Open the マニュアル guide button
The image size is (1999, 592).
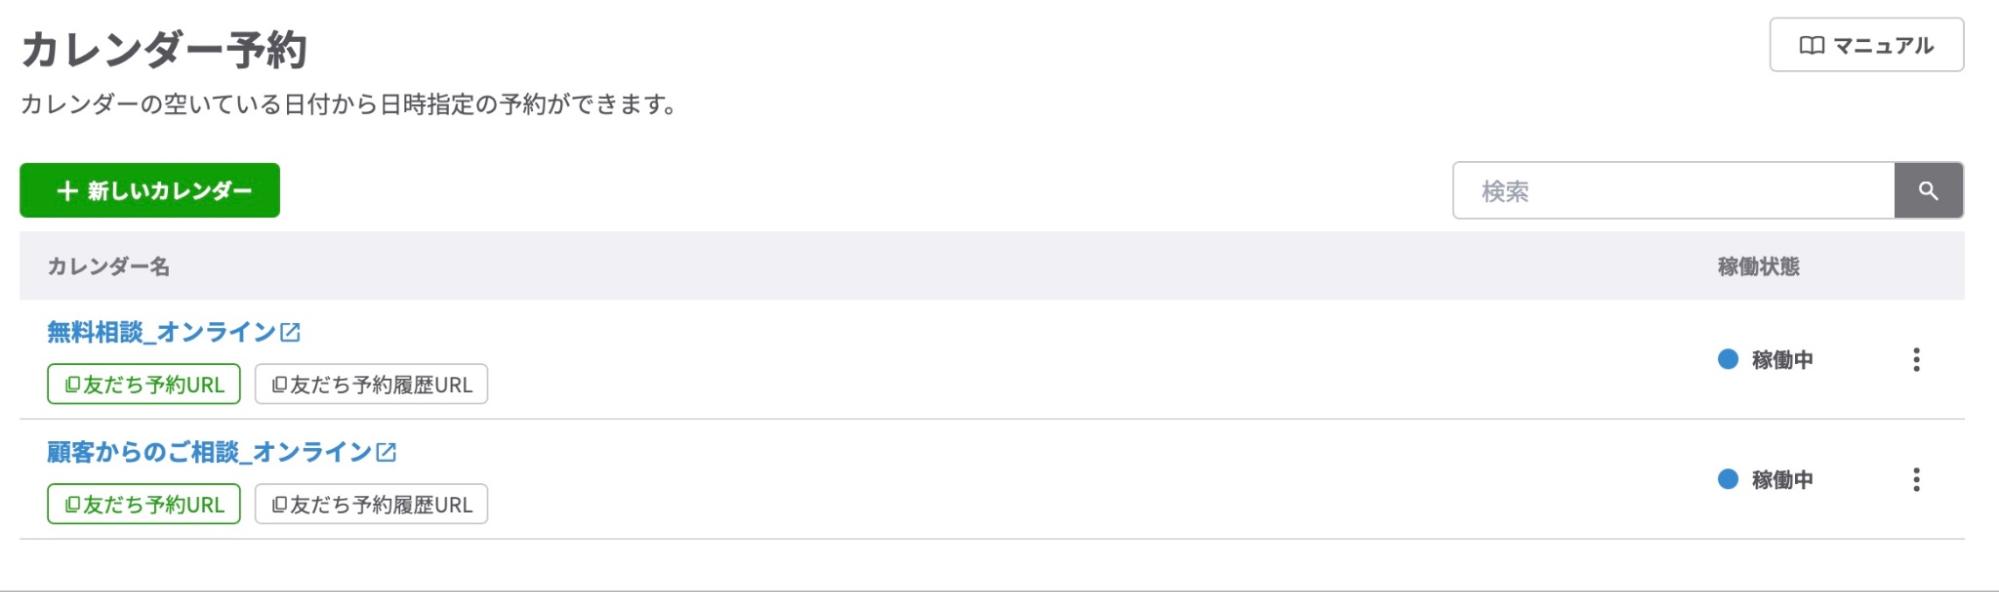coord(1866,45)
